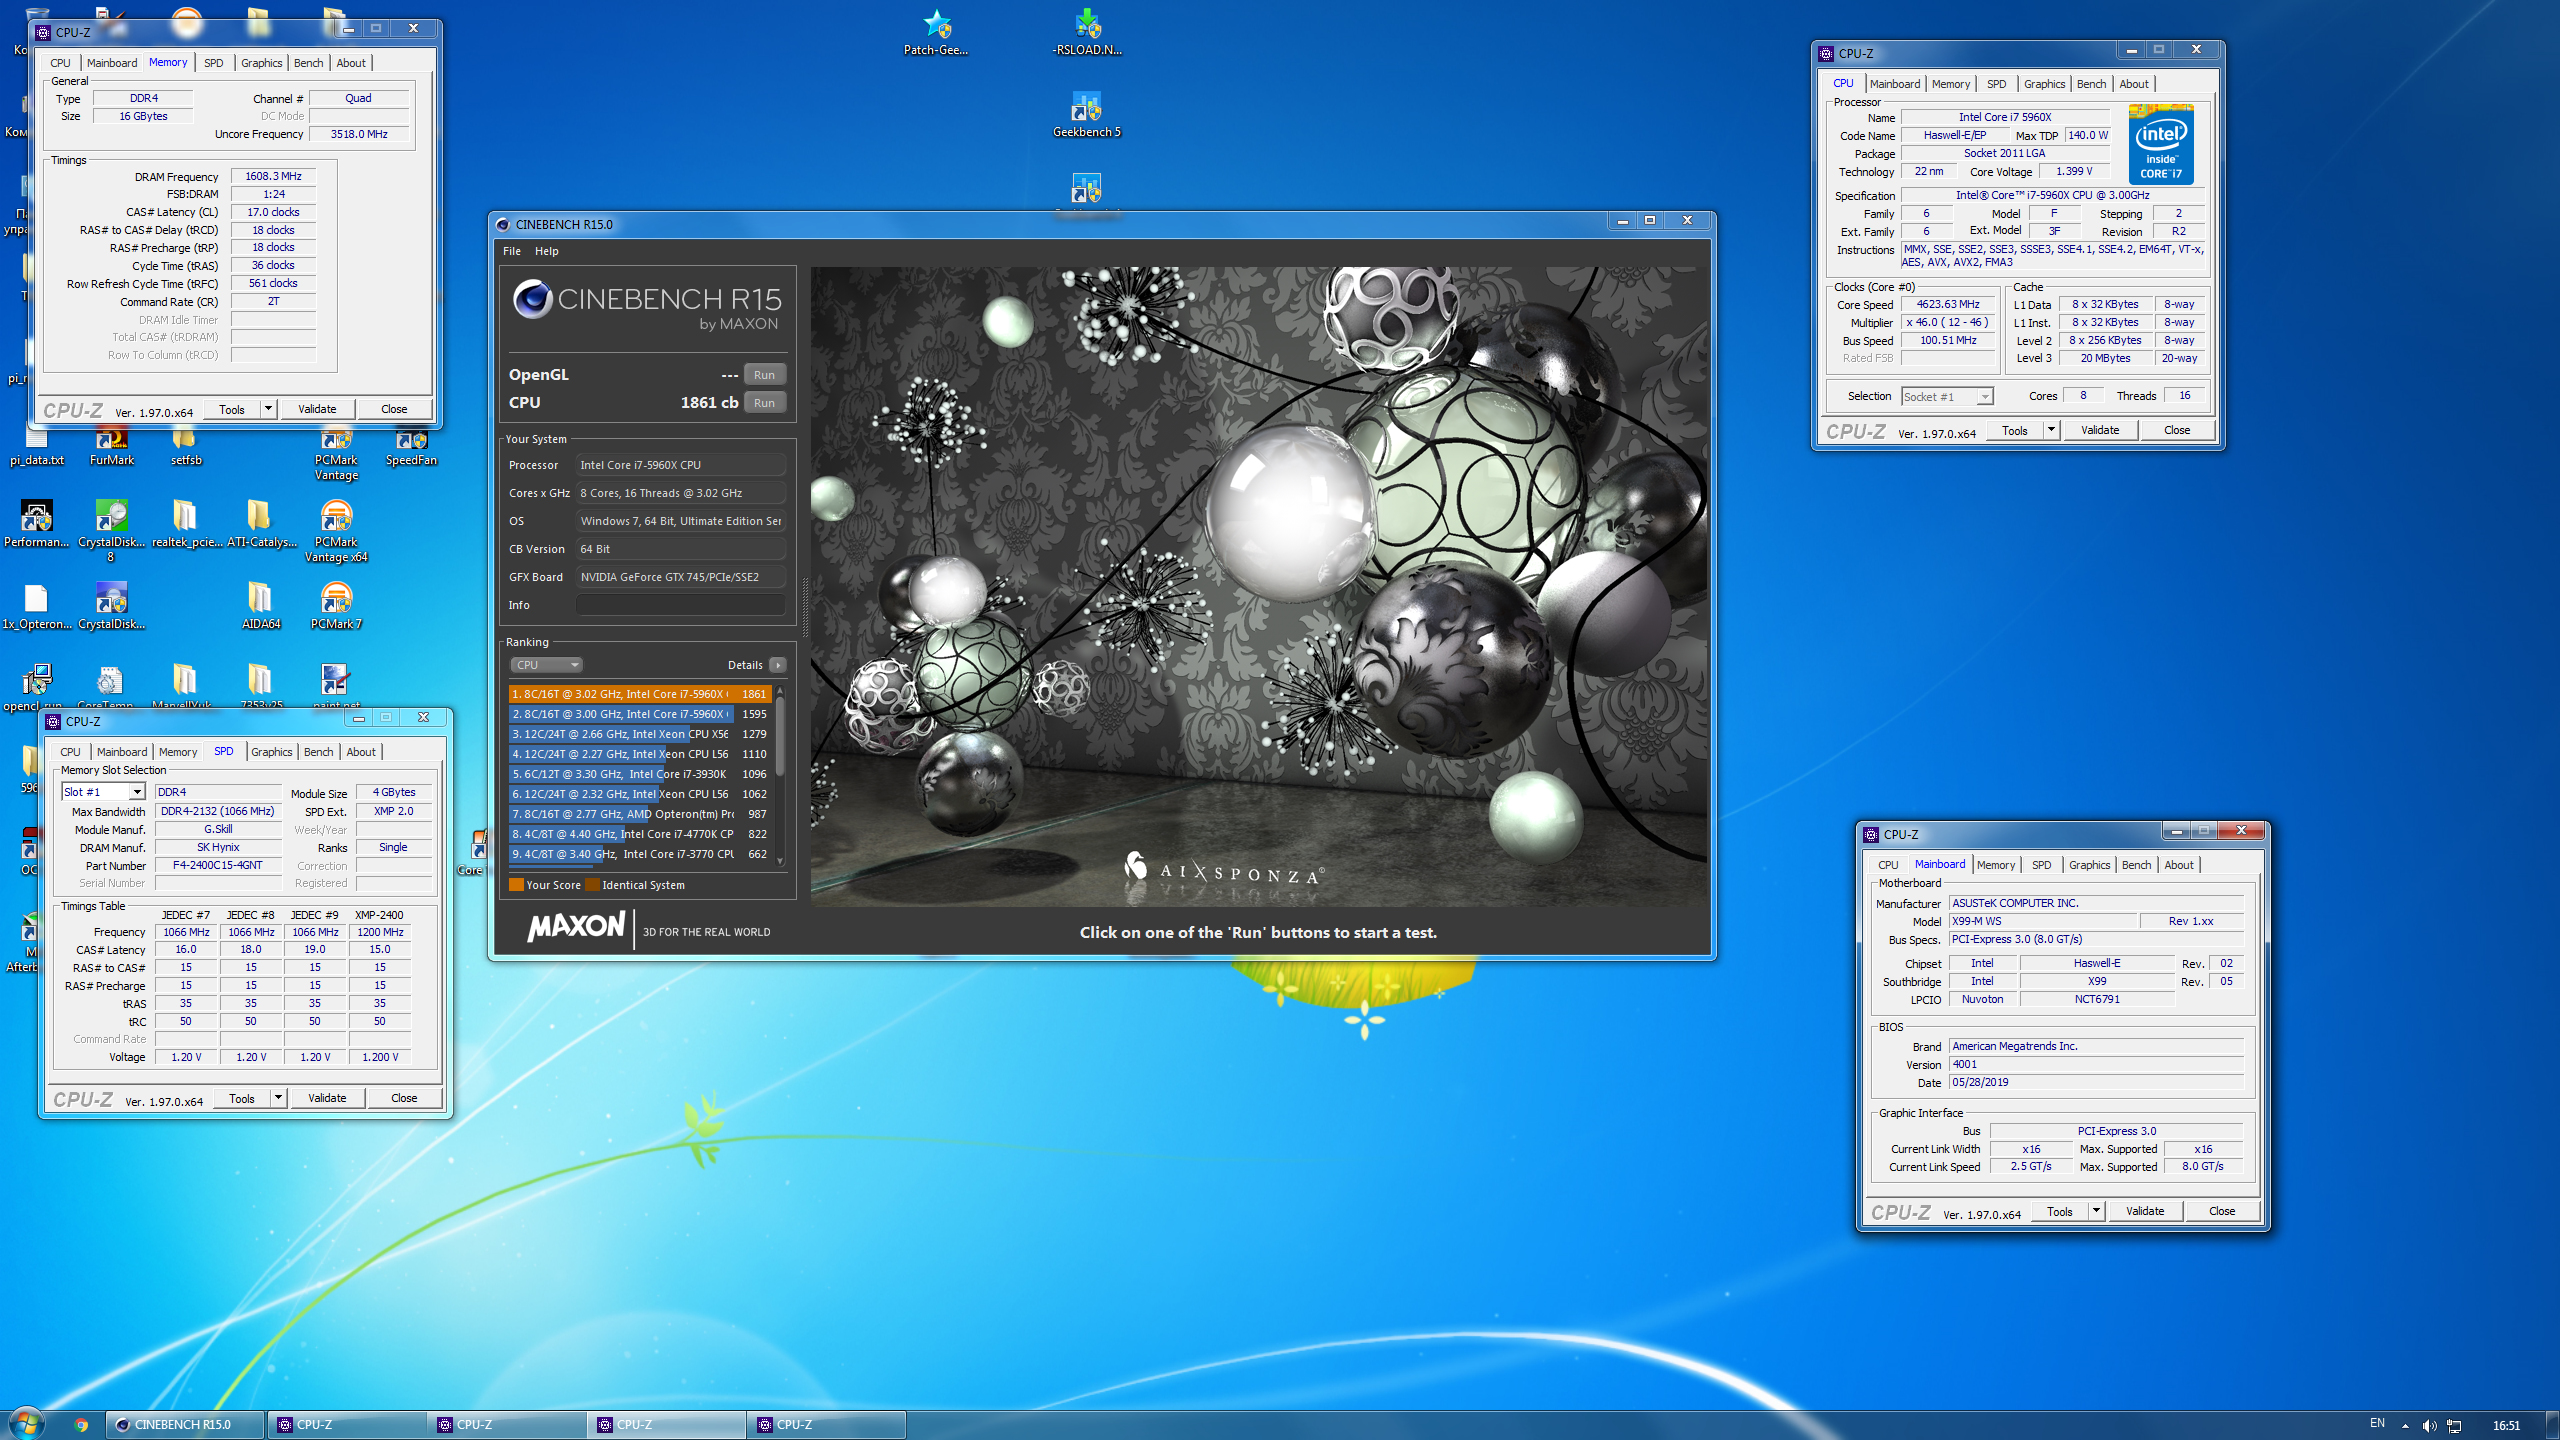Open the pi_data.txt file icon
The image size is (2560, 1440).
36,448
